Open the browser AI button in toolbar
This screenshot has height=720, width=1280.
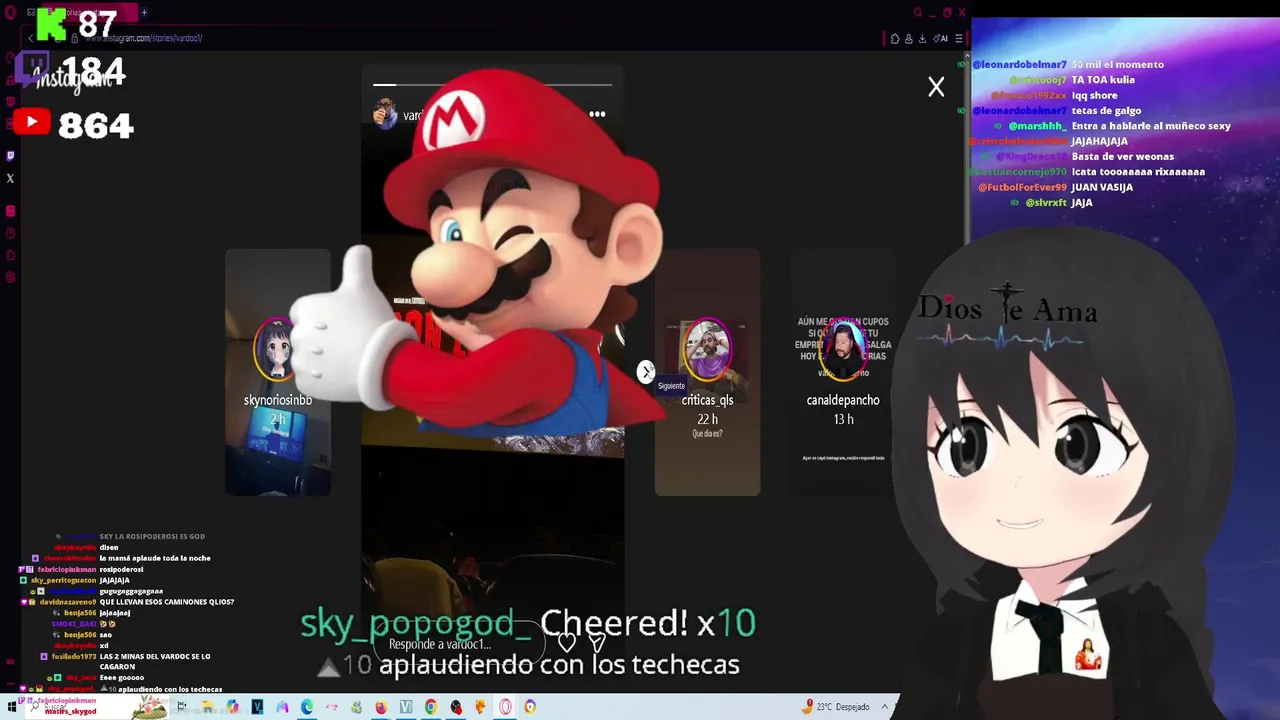[x=941, y=38]
